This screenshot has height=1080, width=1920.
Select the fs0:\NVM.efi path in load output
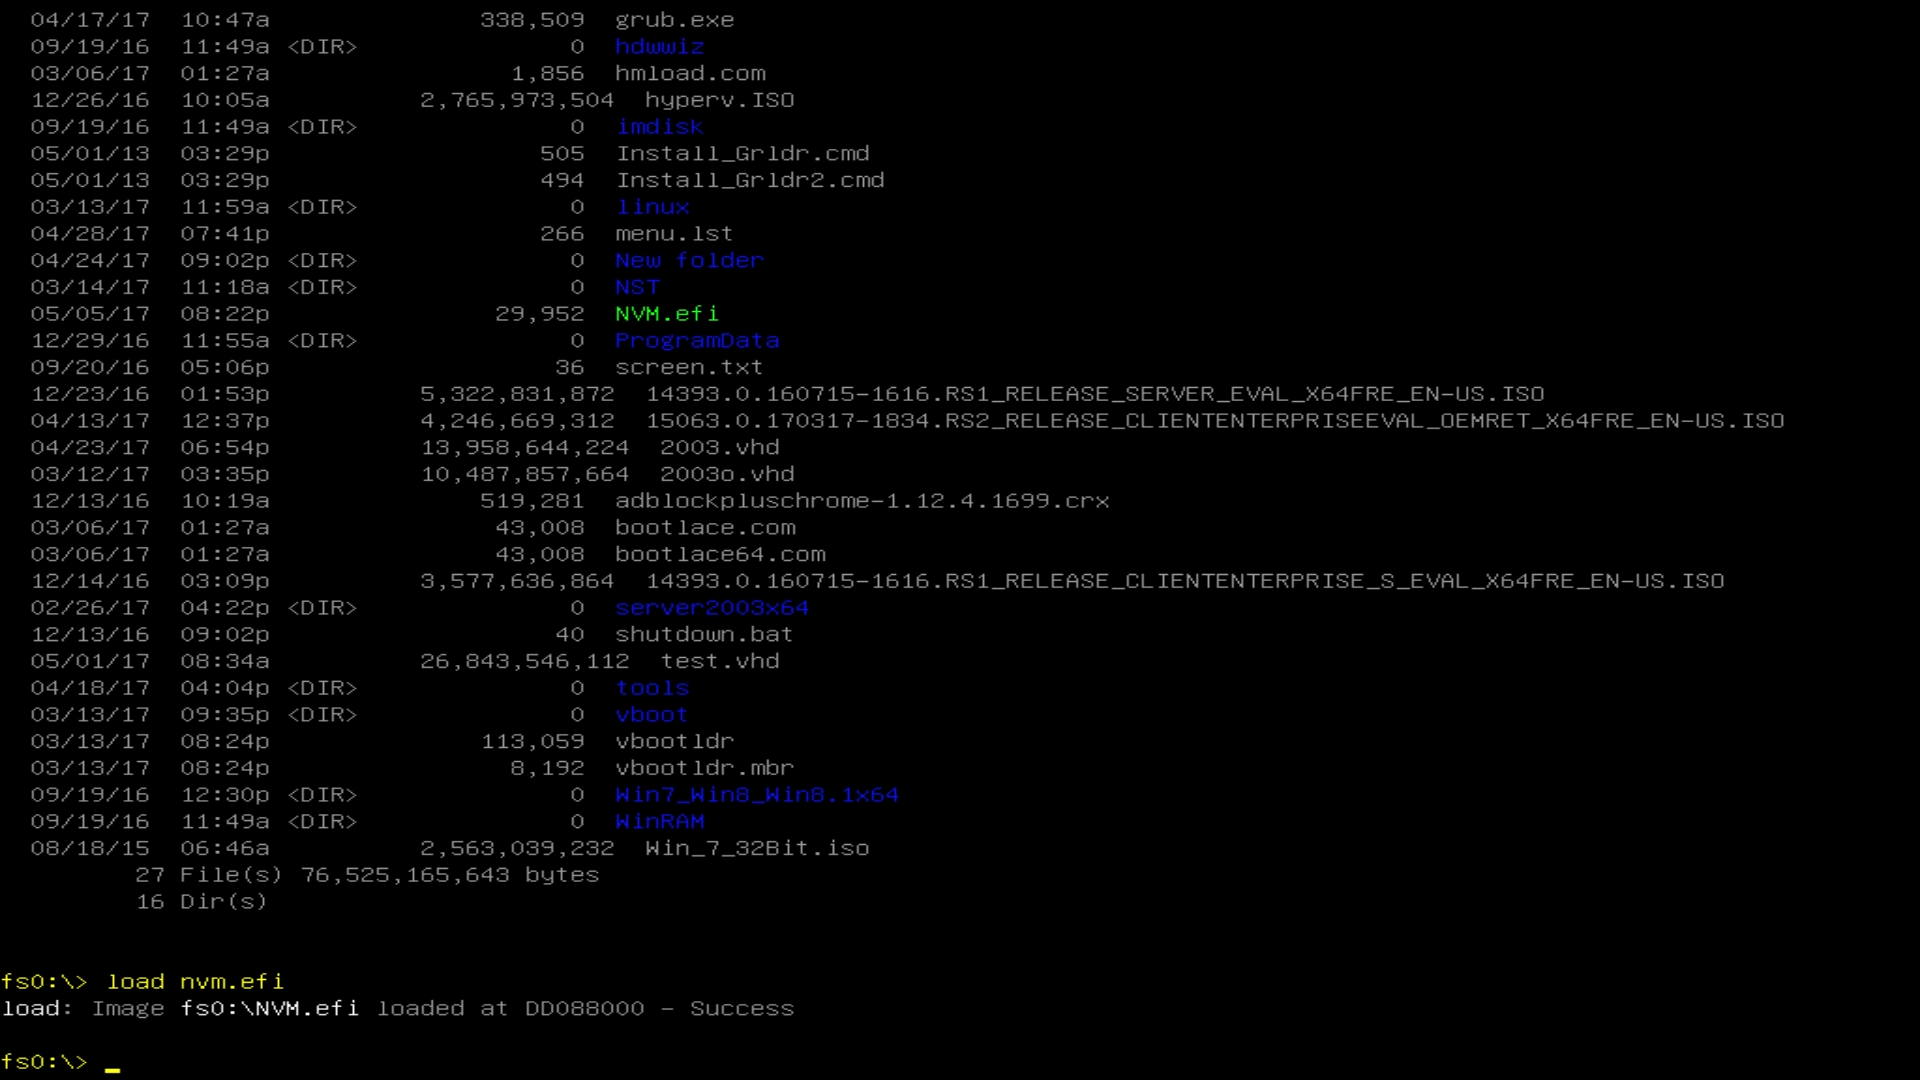click(270, 1009)
